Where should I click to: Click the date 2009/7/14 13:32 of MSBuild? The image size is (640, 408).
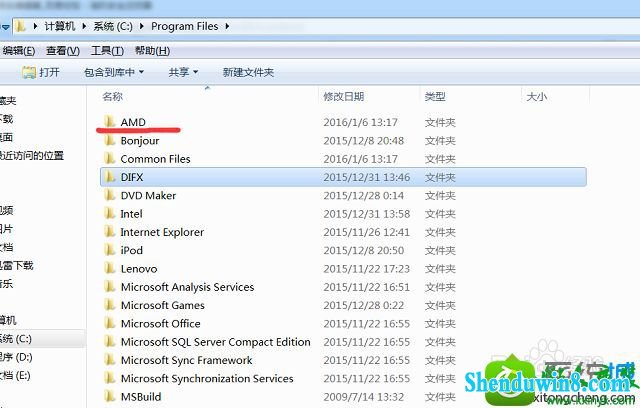tap(364, 397)
